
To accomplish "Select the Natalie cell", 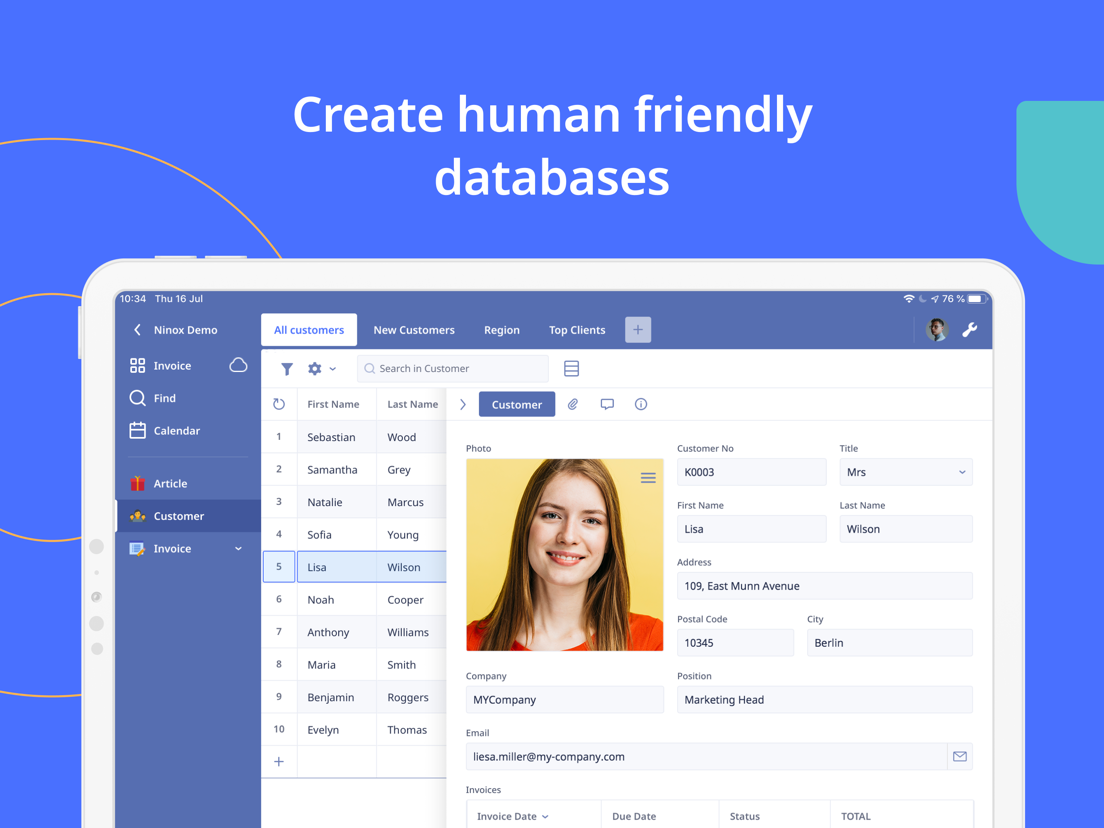I will pyautogui.click(x=337, y=502).
